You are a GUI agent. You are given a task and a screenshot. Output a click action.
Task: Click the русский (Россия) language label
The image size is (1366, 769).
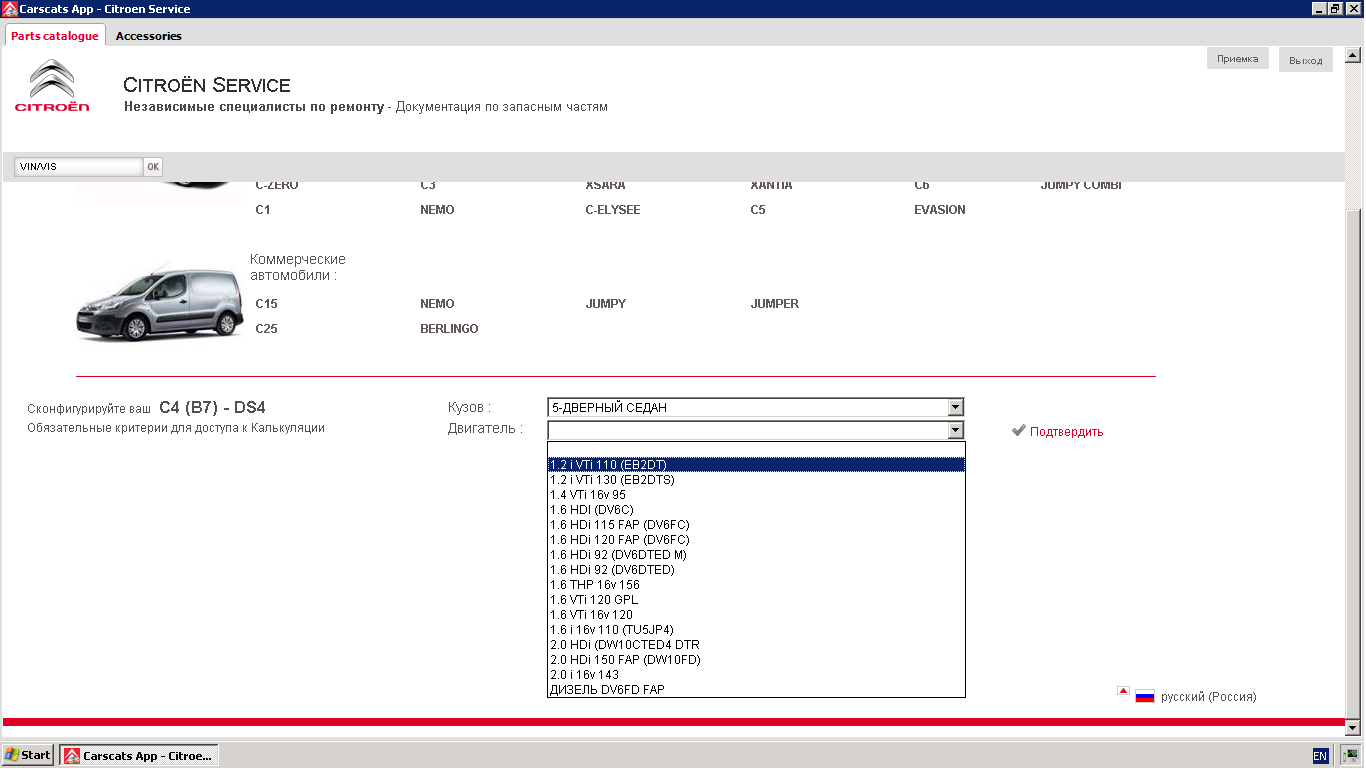click(x=1208, y=697)
